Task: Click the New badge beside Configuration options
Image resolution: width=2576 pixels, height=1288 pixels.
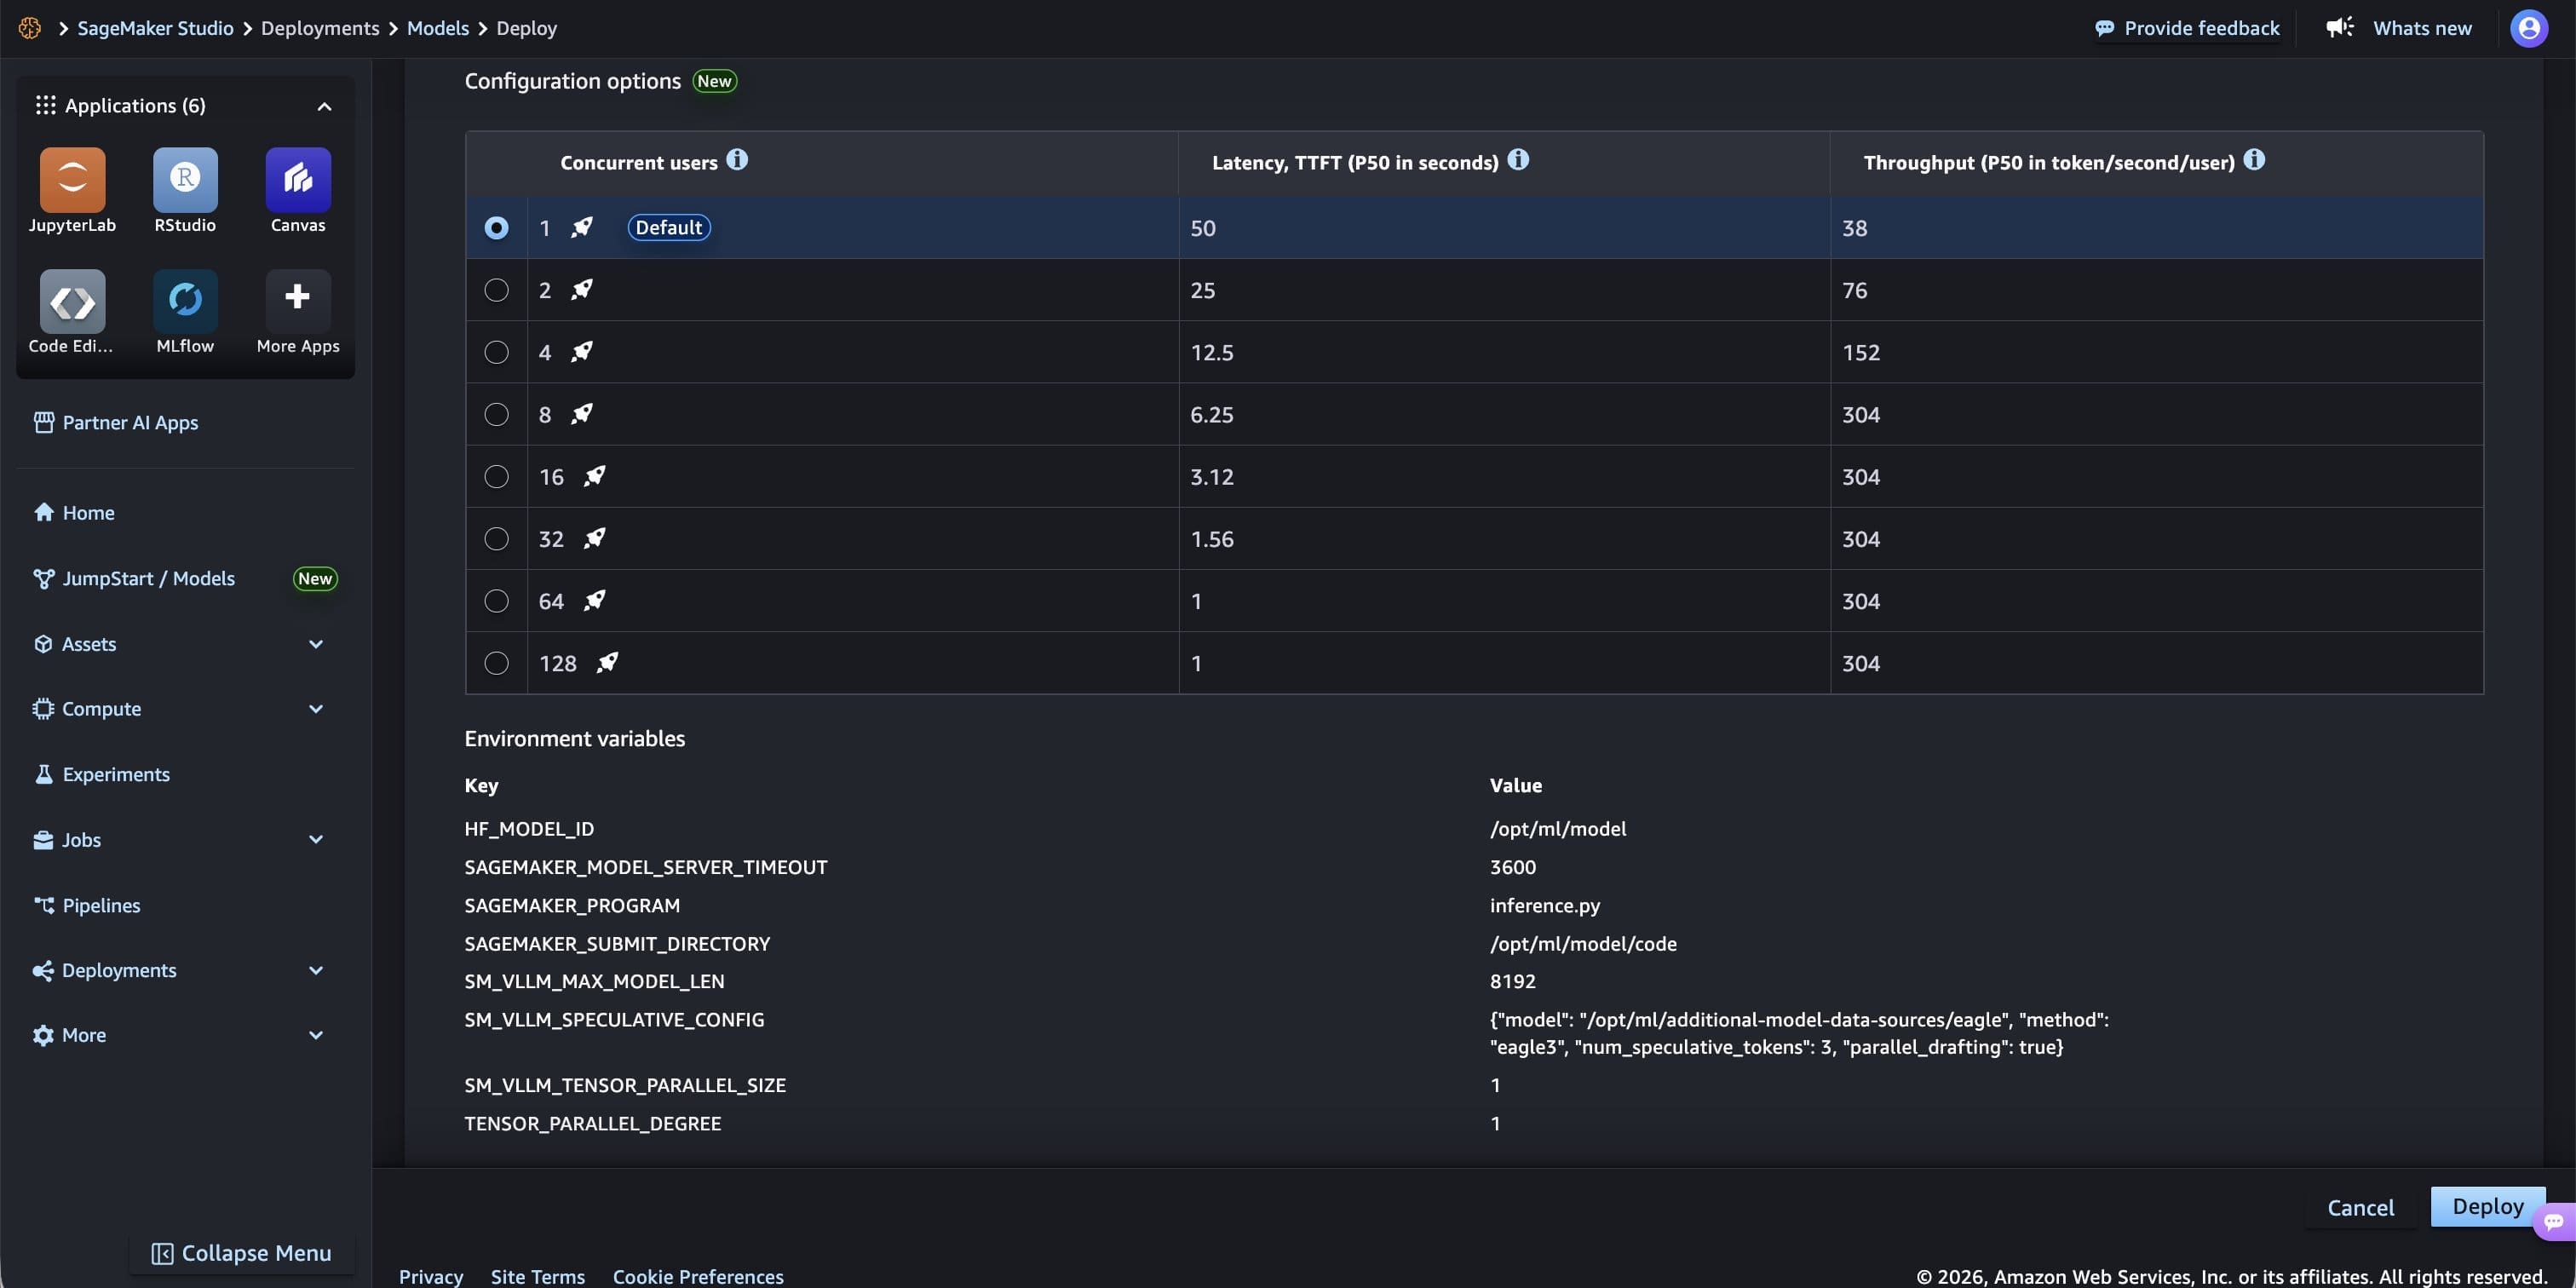Action: pos(714,81)
